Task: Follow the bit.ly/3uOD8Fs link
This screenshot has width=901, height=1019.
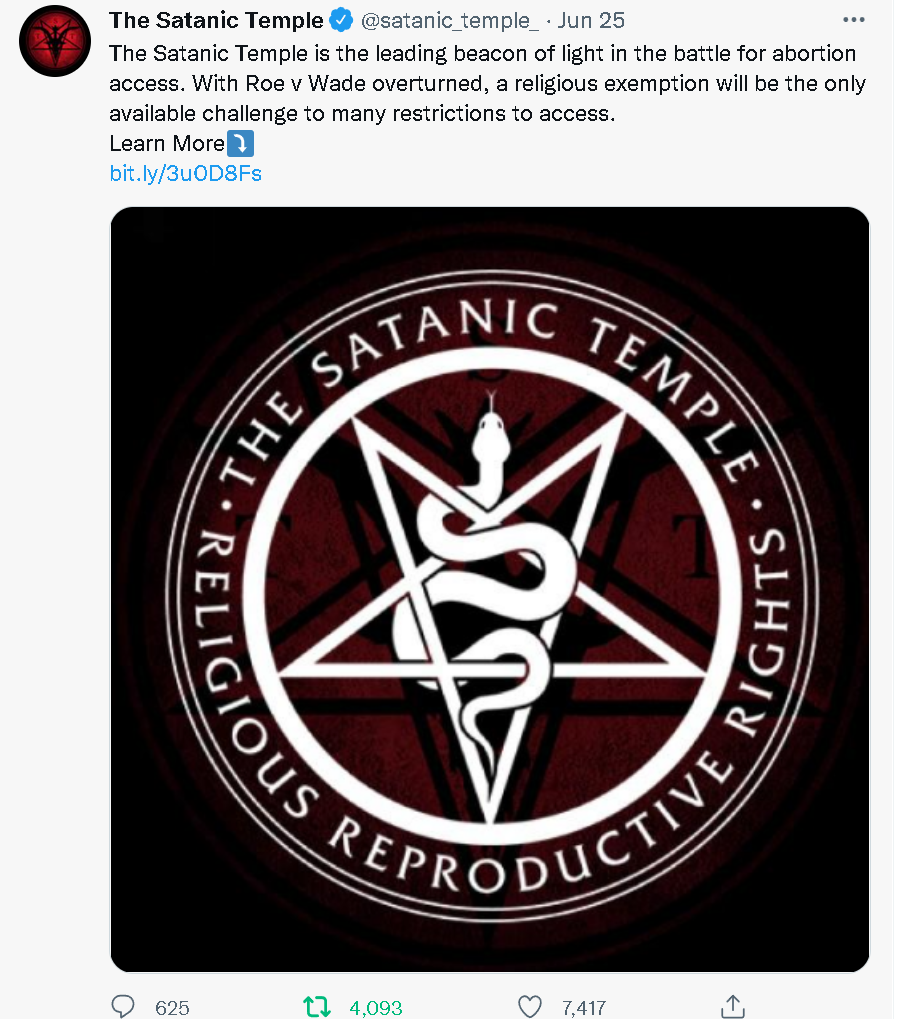Action: point(185,173)
